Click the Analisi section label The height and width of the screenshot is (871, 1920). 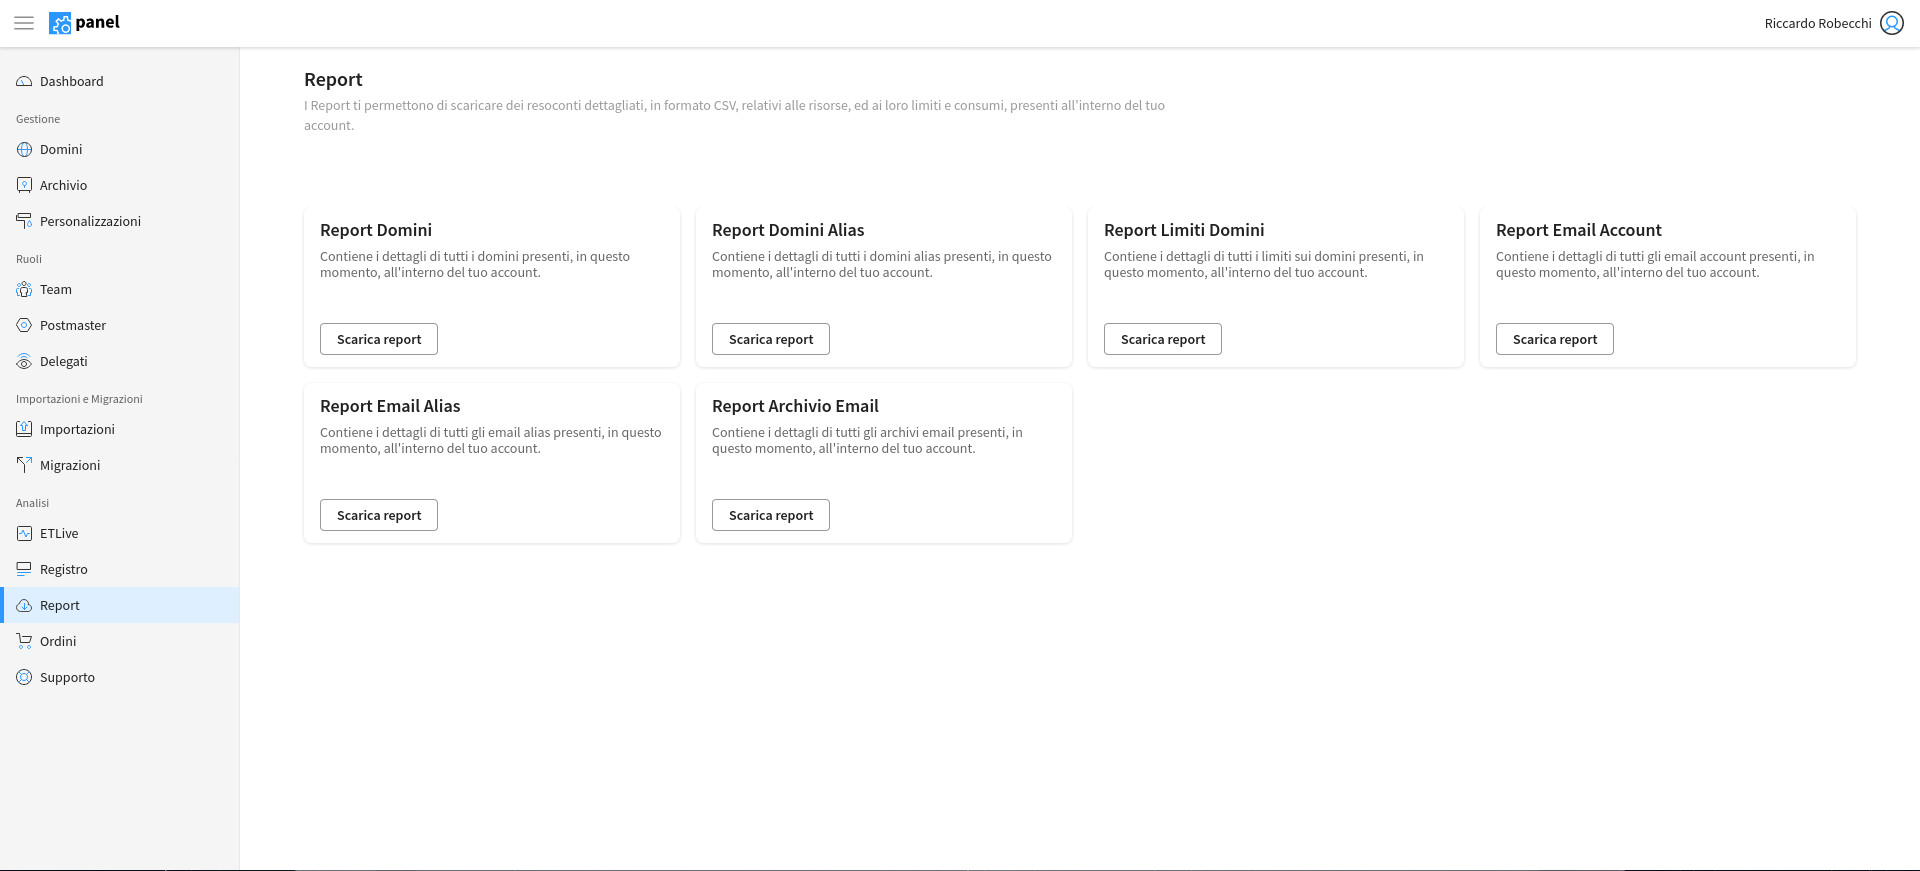click(x=32, y=503)
